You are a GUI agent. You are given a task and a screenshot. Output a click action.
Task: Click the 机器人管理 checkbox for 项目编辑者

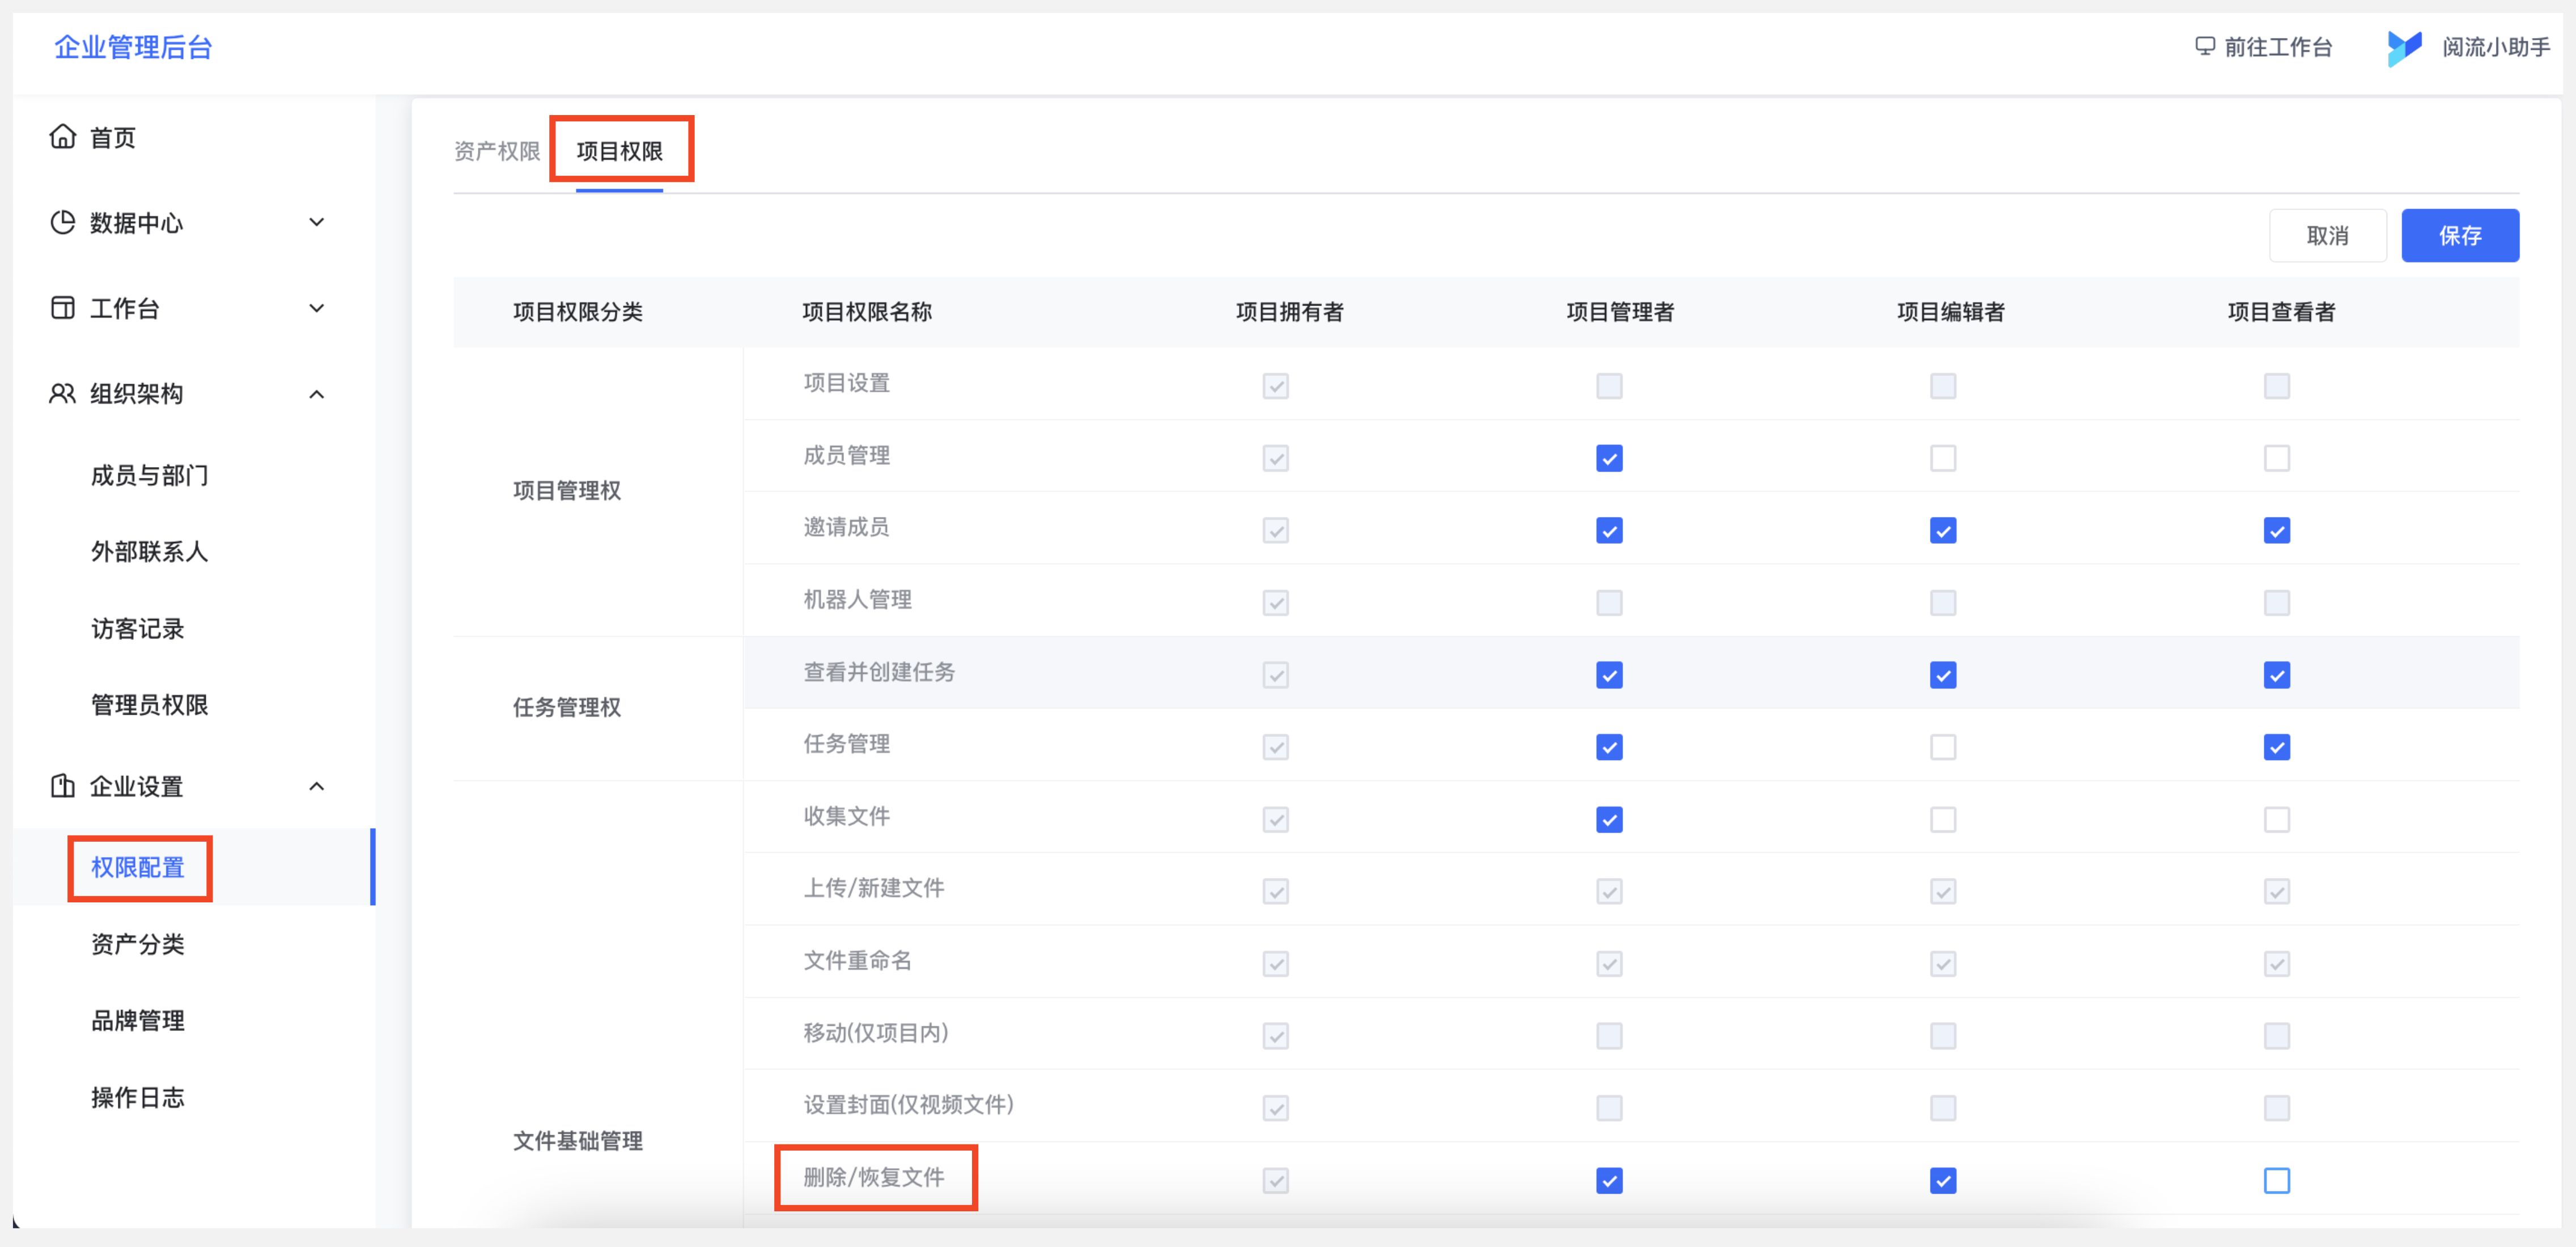click(x=1942, y=603)
